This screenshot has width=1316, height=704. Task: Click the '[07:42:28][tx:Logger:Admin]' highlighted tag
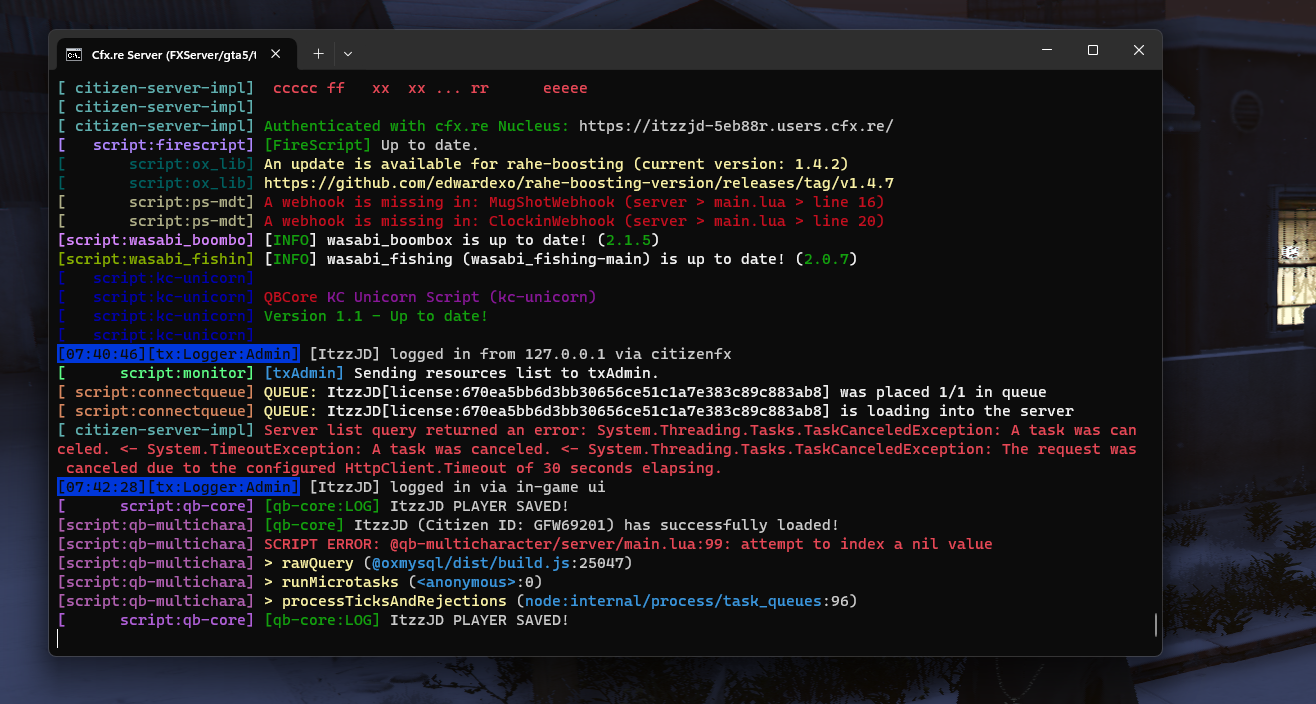click(x=178, y=487)
